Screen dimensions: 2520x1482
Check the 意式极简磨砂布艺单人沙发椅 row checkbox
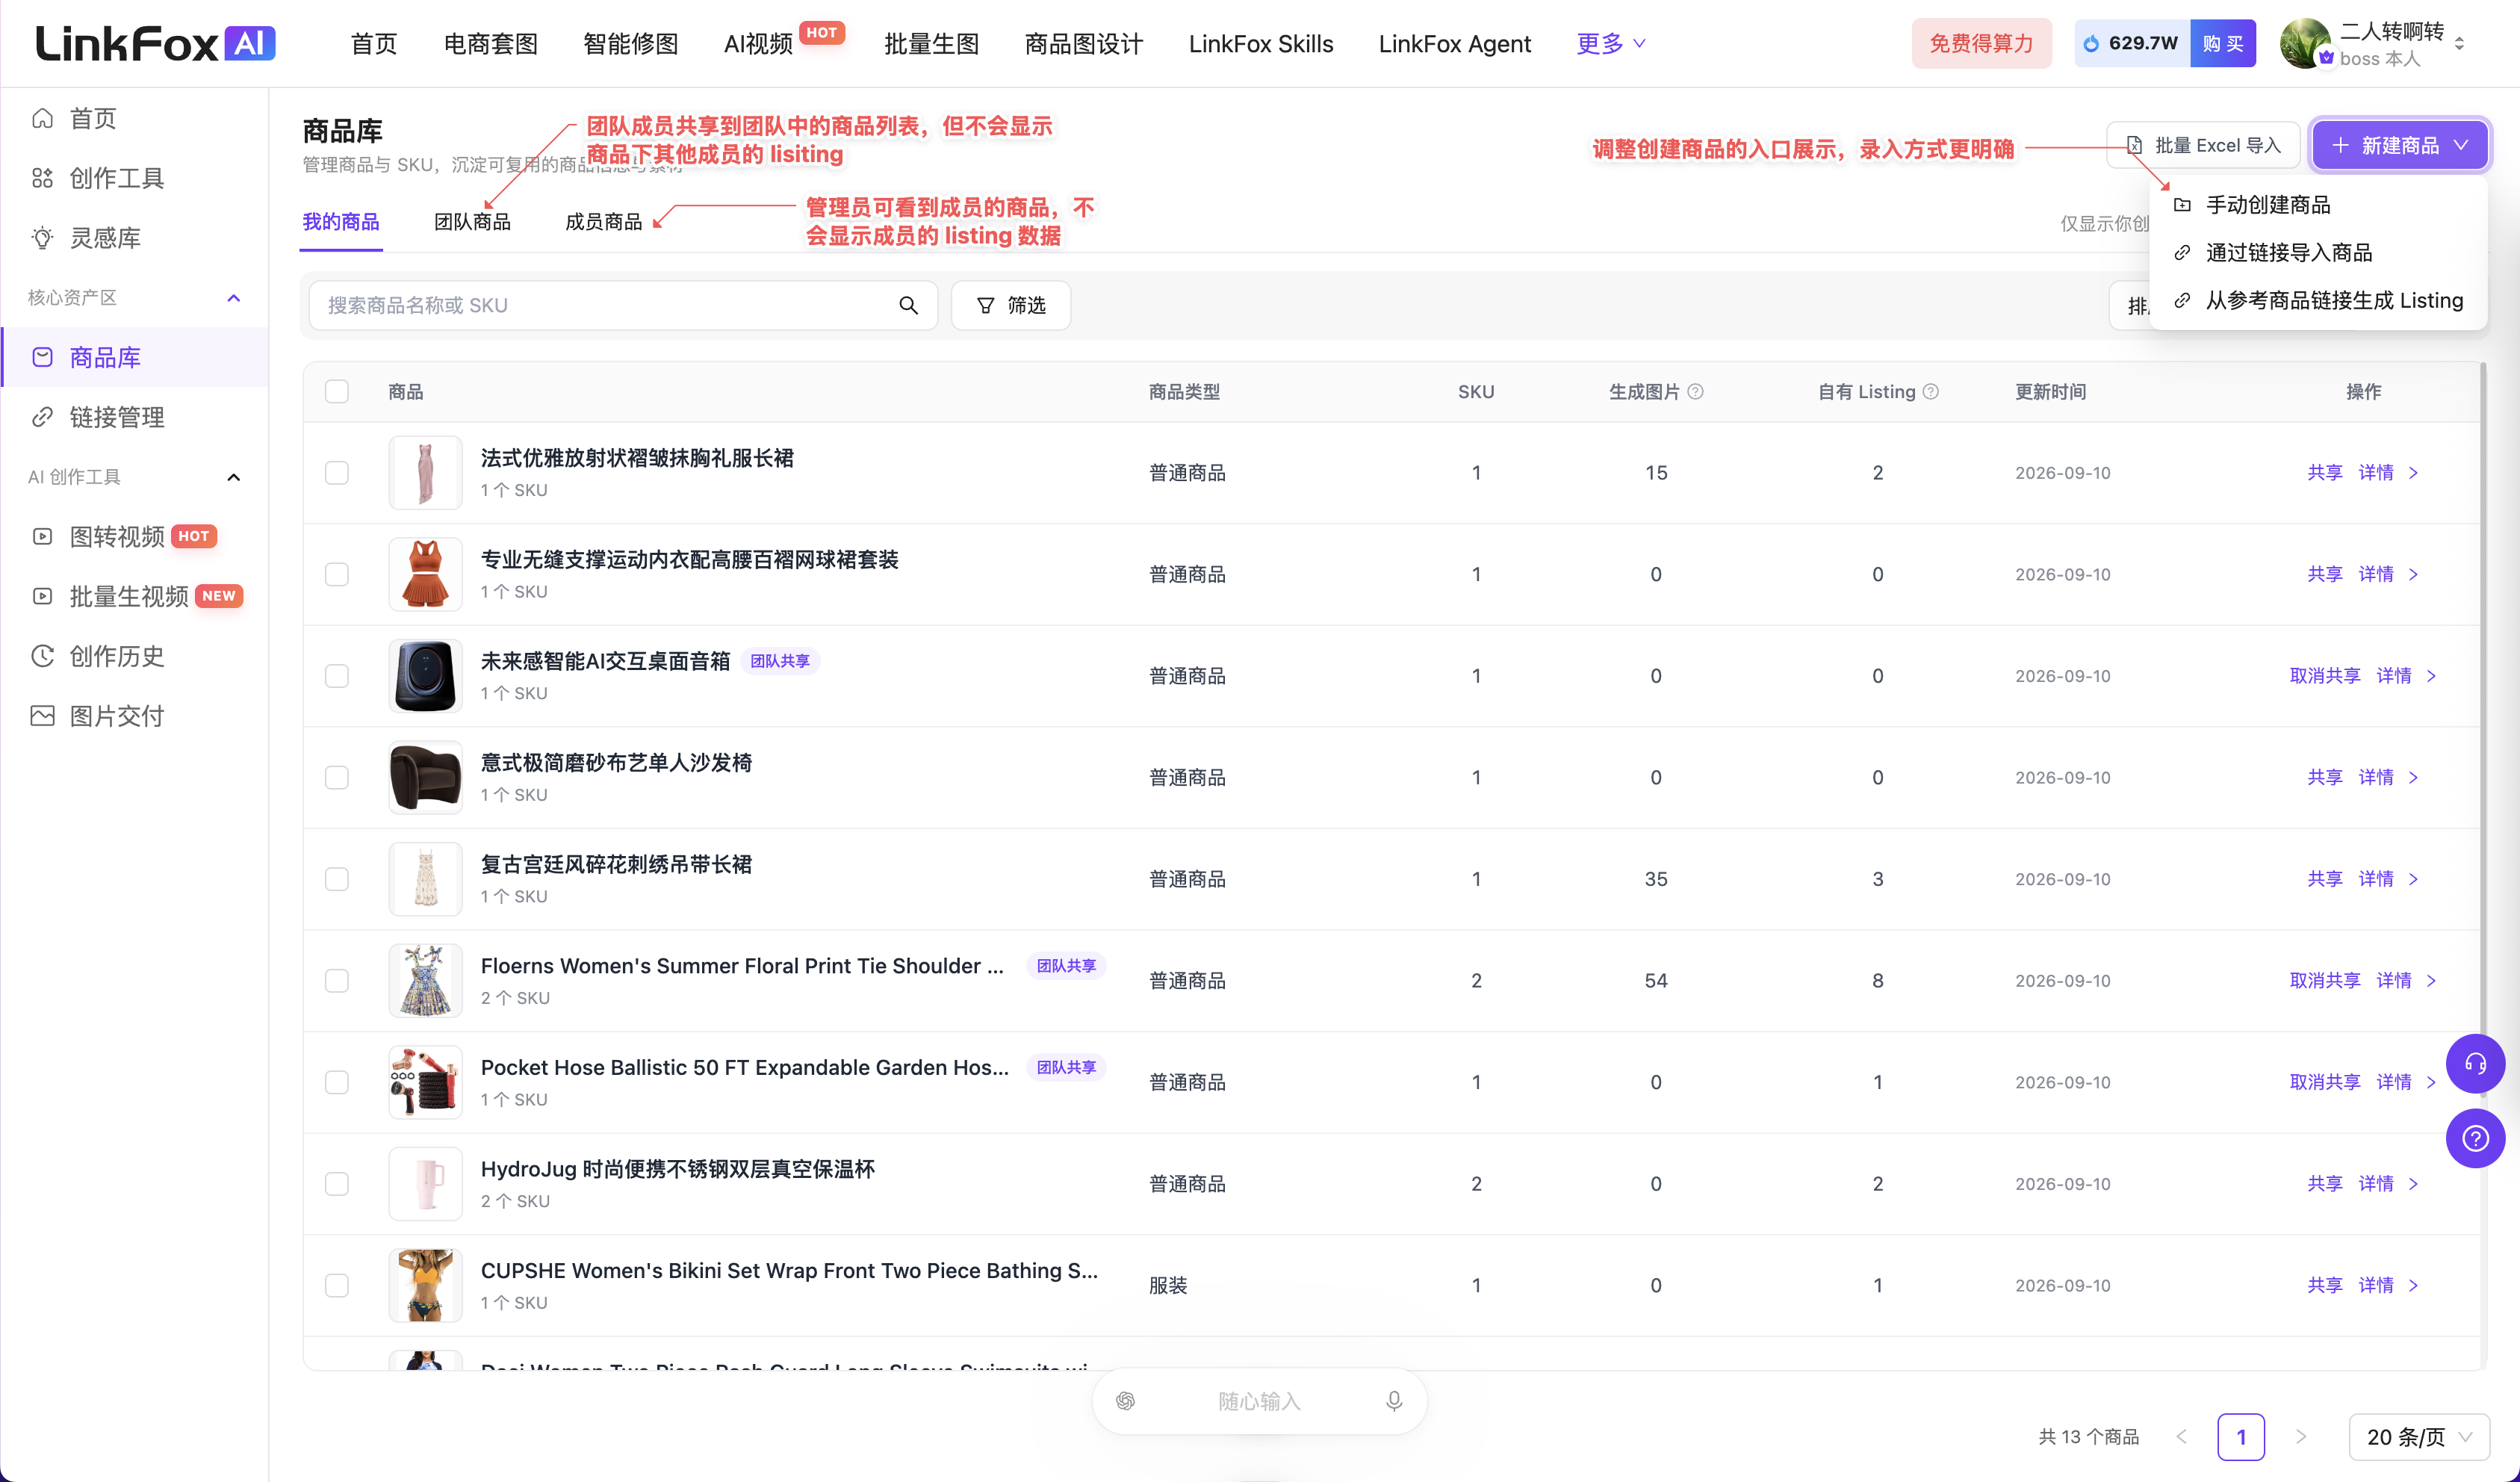(337, 777)
